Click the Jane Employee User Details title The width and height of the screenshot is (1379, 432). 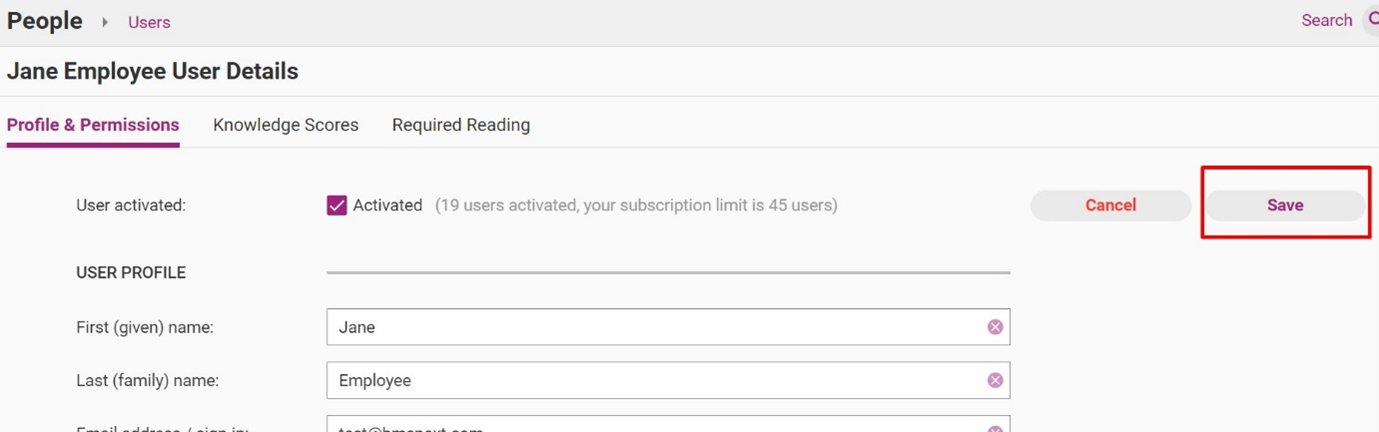pos(153,72)
